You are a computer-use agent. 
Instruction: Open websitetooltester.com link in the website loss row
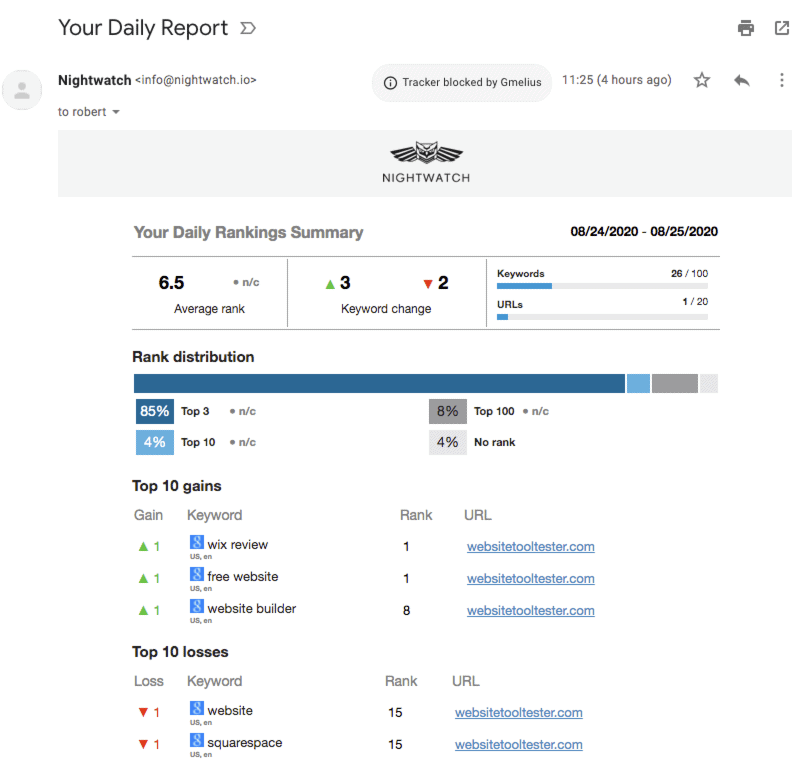(518, 712)
